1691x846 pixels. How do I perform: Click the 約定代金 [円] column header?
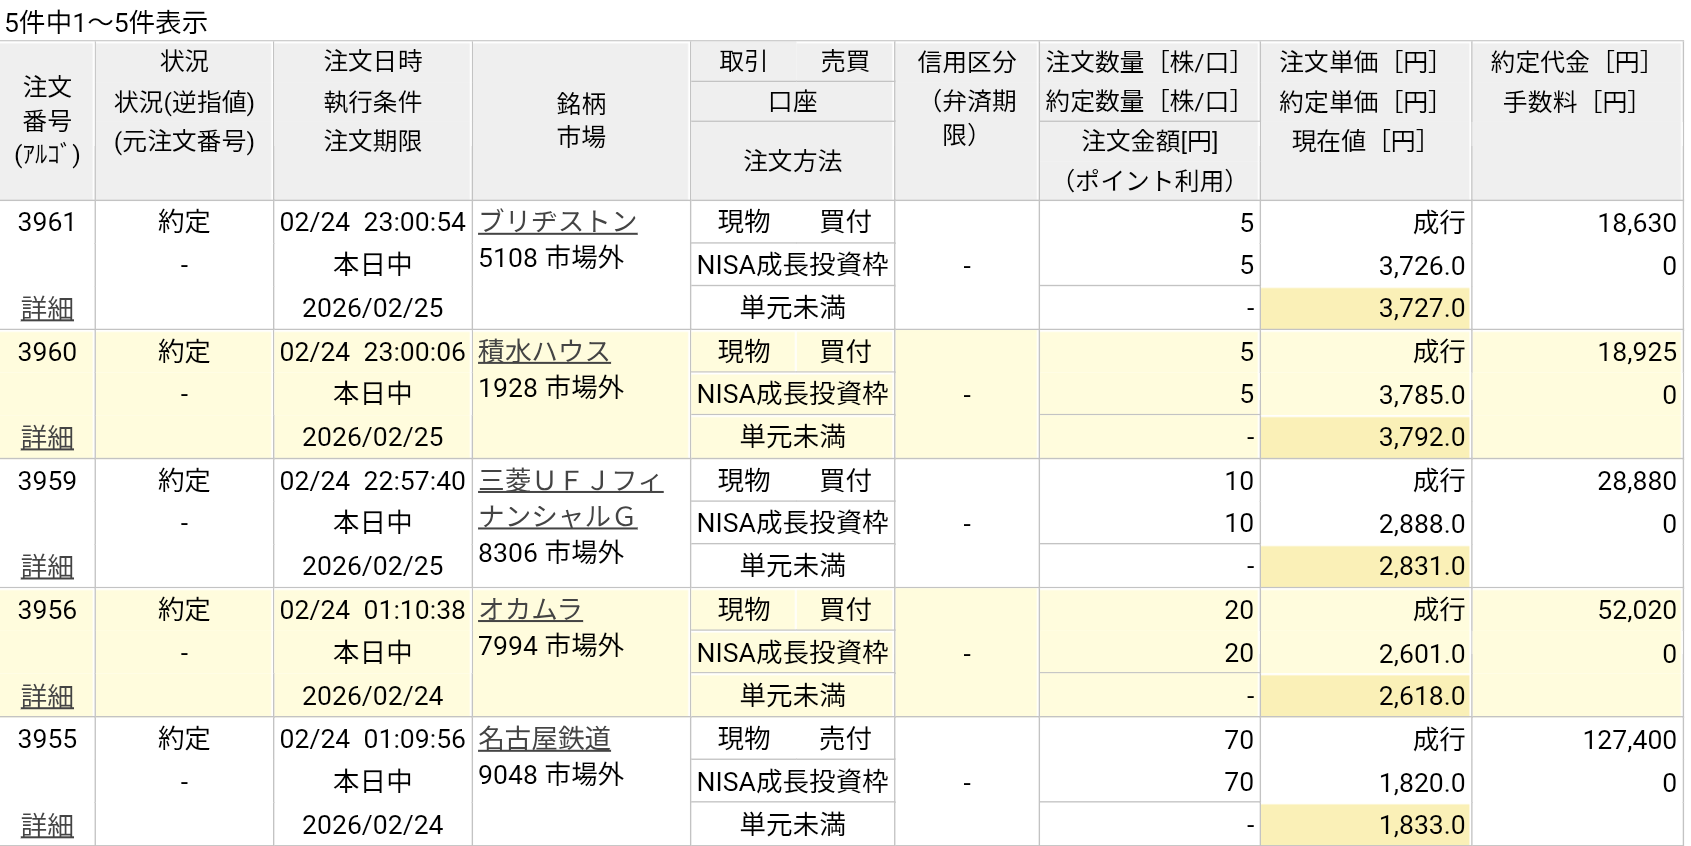[x=1568, y=62]
